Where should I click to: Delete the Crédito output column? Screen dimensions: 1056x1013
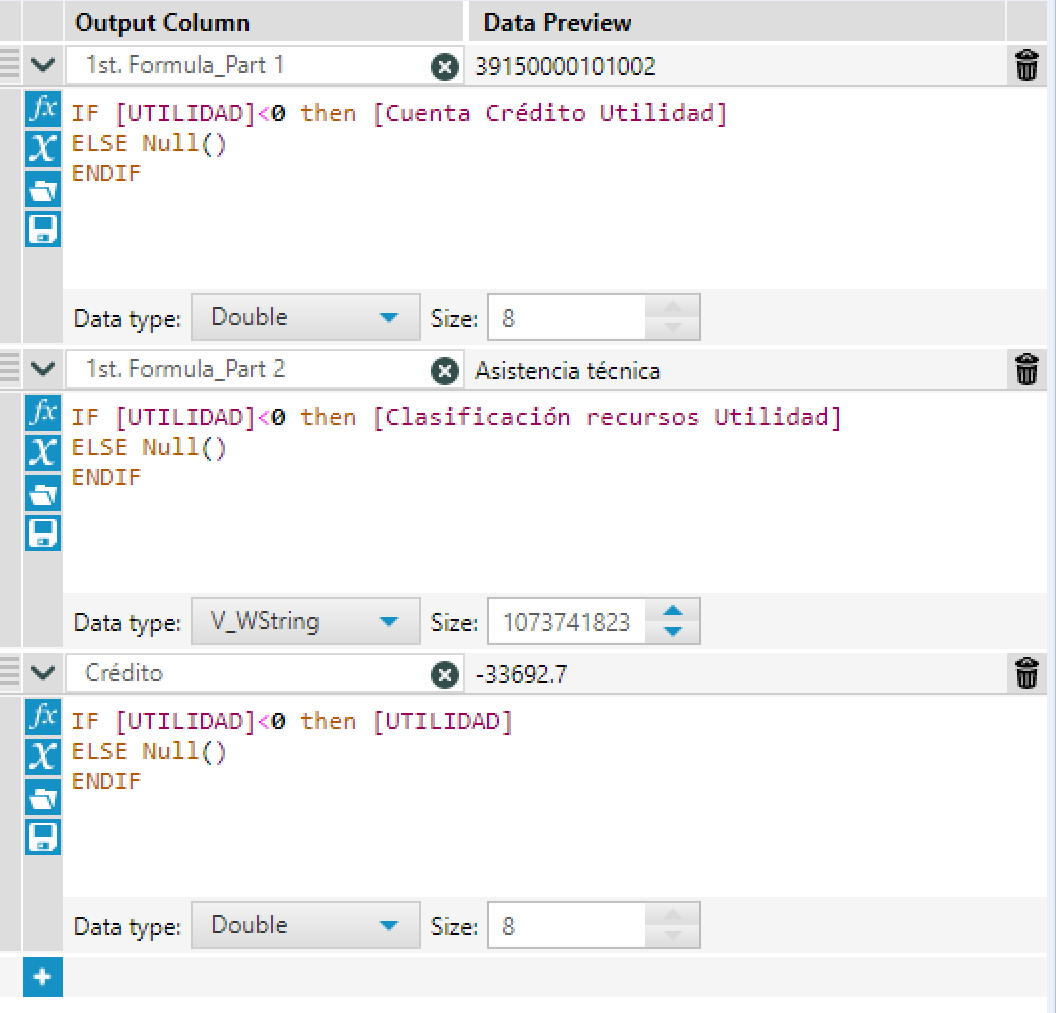pos(1026,673)
